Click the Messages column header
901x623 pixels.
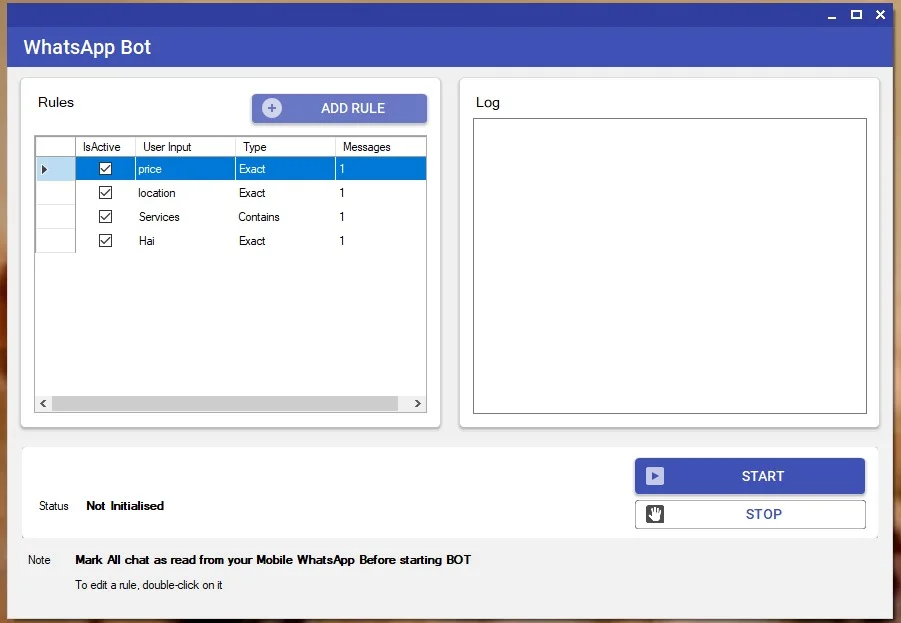(367, 147)
